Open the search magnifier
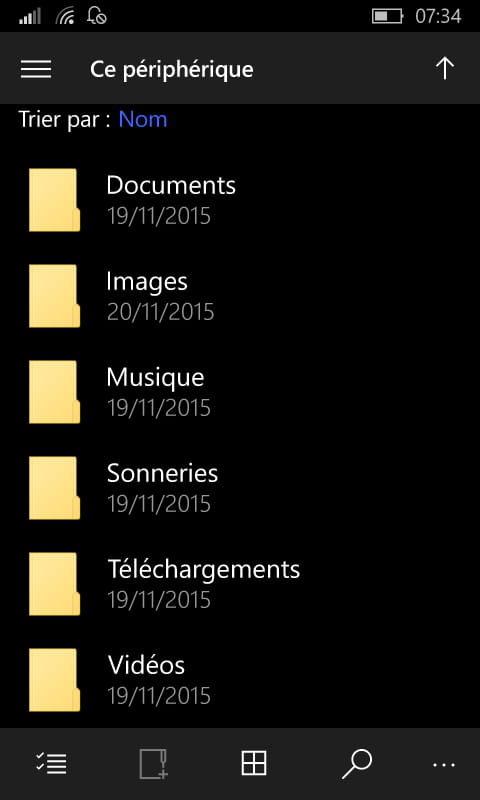480x800 pixels. [x=357, y=764]
